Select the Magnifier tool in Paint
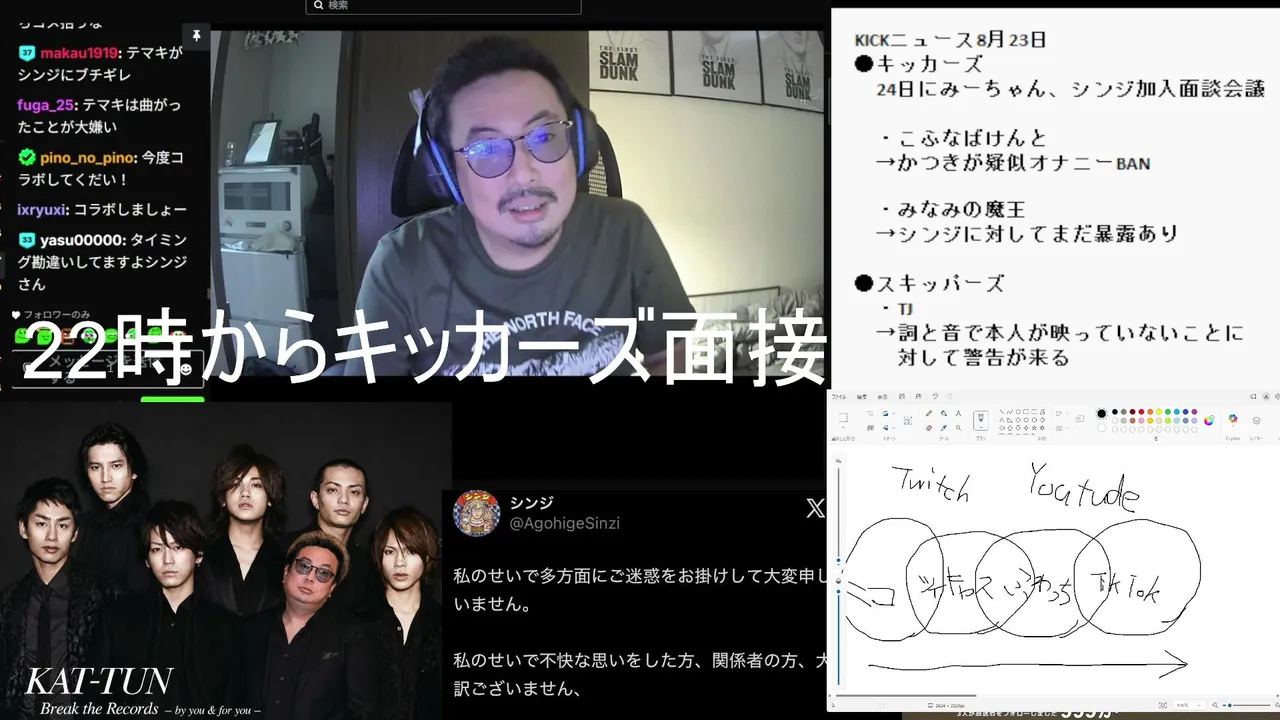 [x=958, y=428]
